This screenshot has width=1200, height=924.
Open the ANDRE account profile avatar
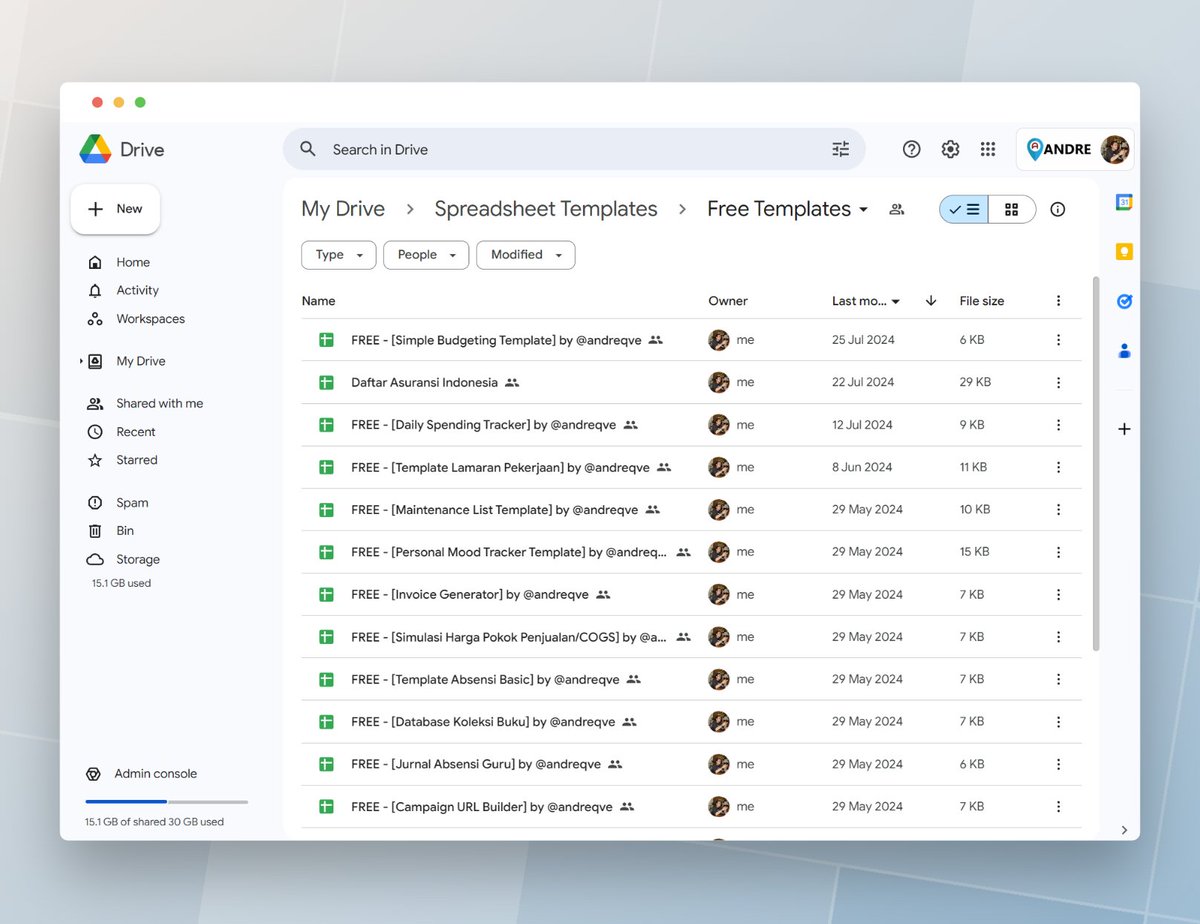click(1115, 149)
